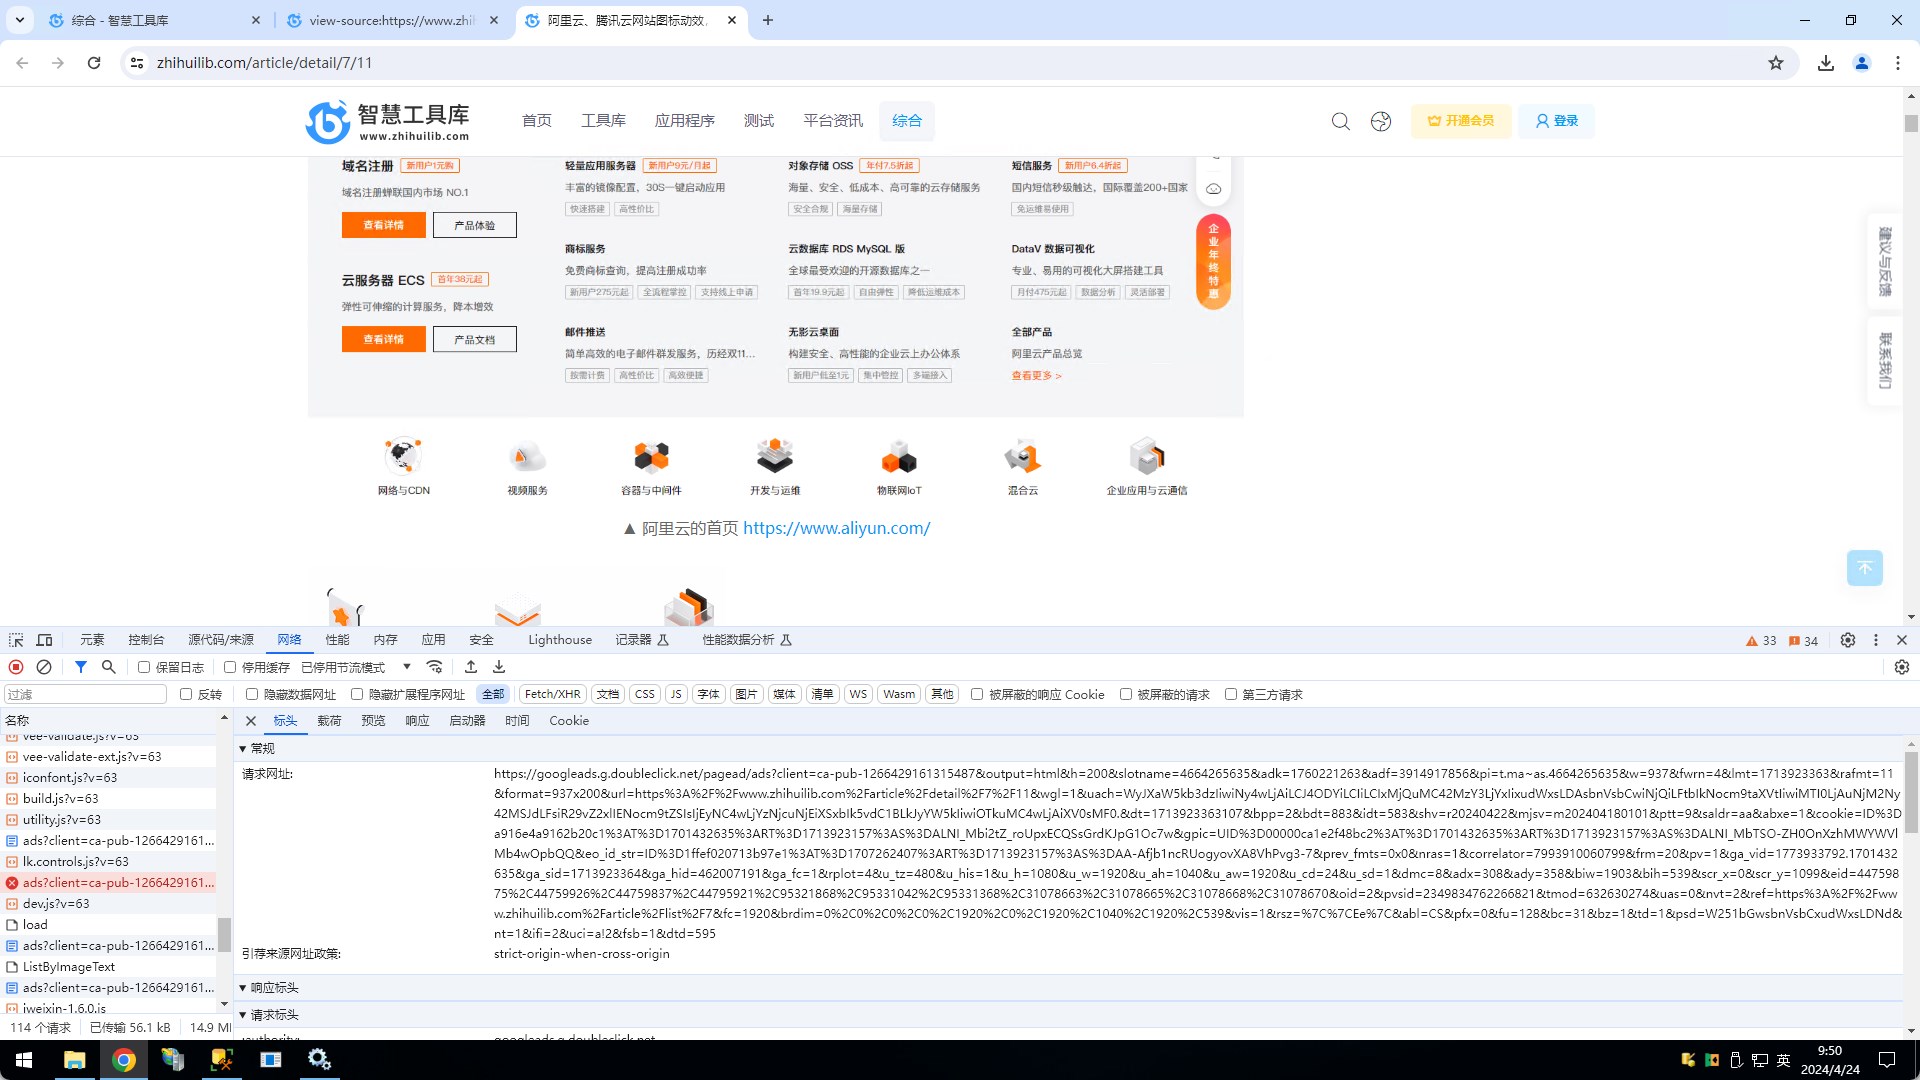1920x1080 pixels.
Task: Bookmark this page with the star icon
Action: 1775,63
